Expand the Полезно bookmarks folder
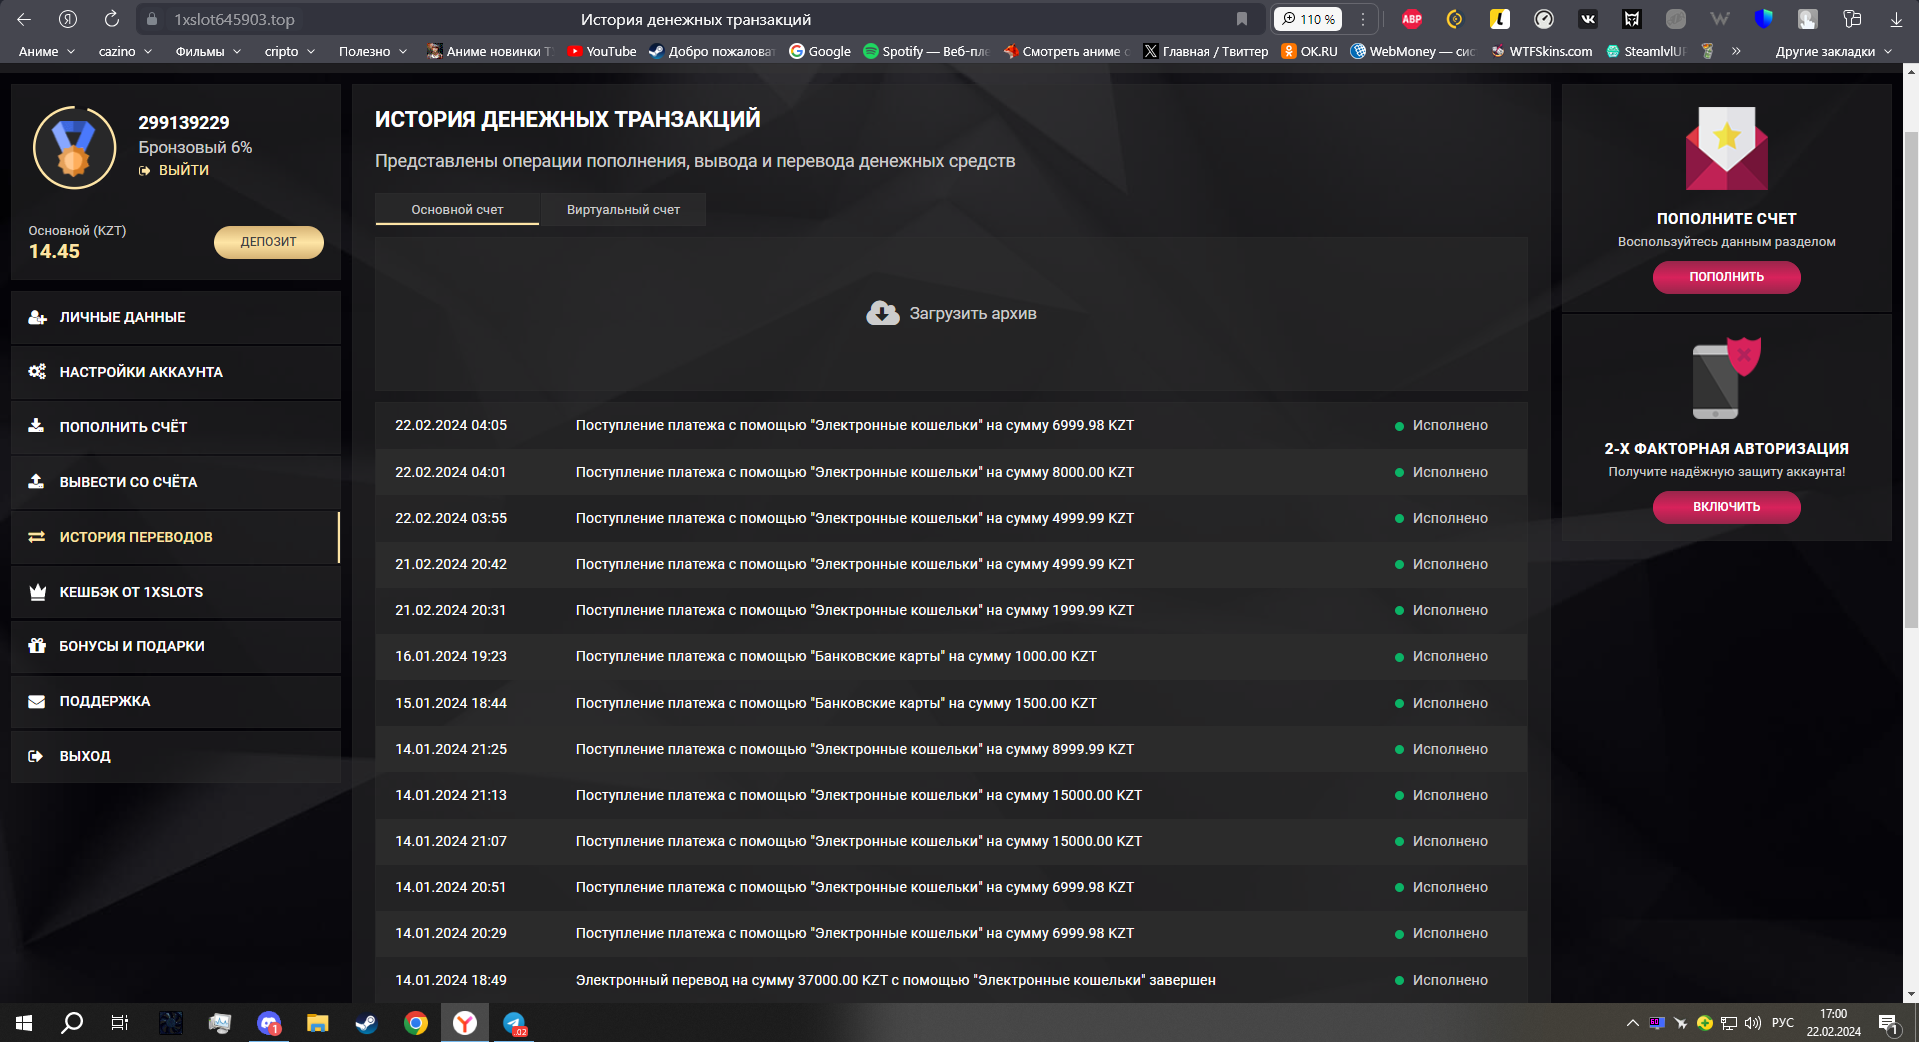1919x1042 pixels. pos(373,51)
